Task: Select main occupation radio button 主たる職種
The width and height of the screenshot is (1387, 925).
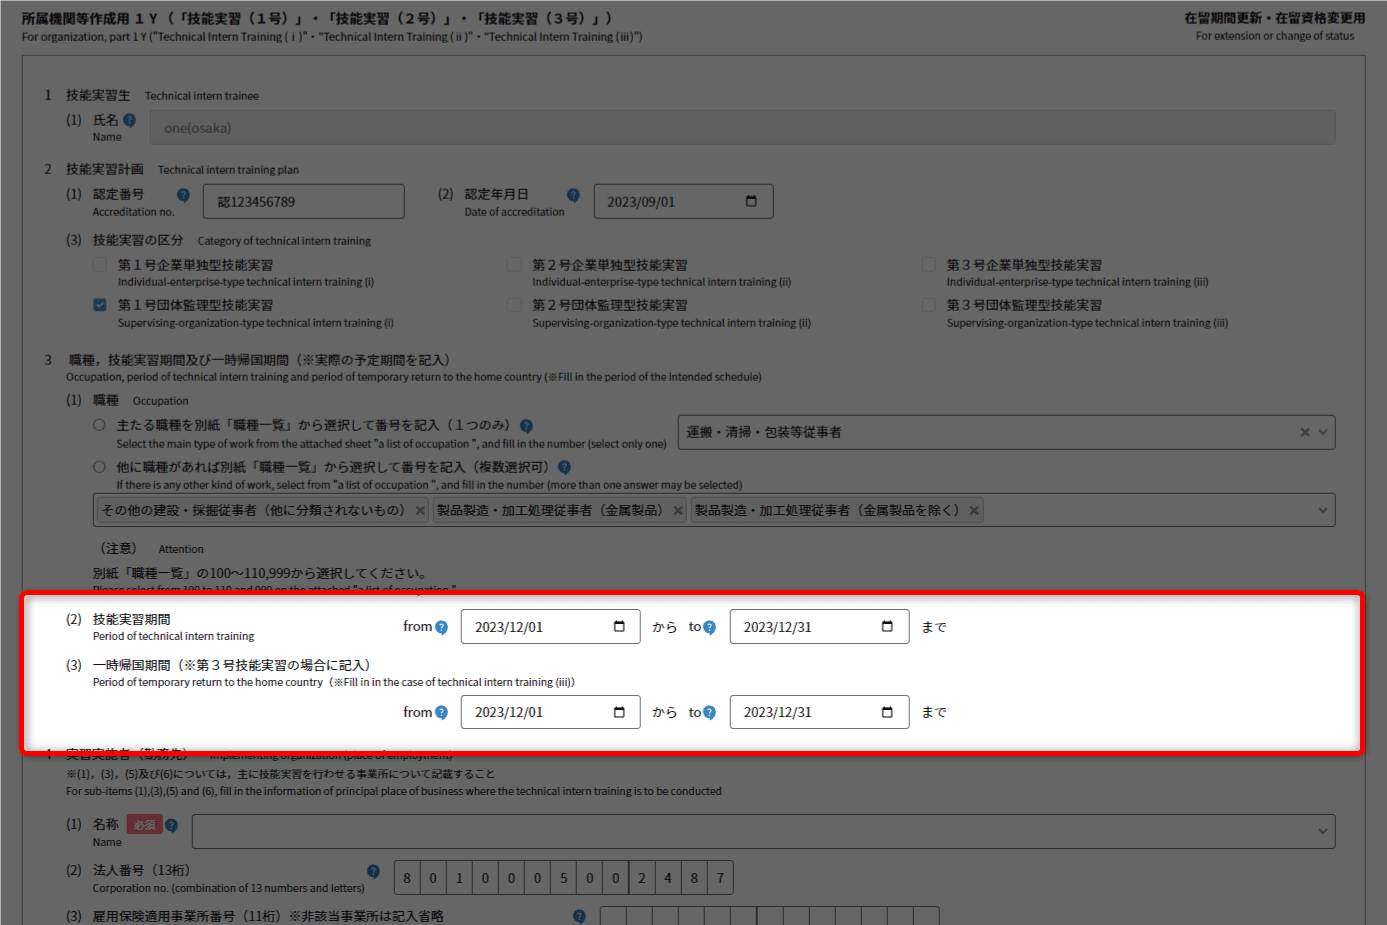Action: point(99,425)
